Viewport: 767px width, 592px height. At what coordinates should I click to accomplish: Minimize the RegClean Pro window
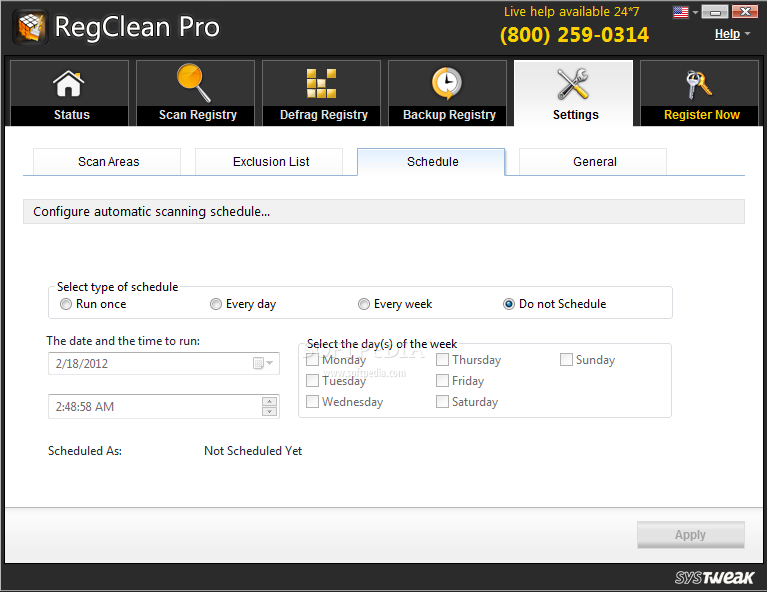[715, 12]
